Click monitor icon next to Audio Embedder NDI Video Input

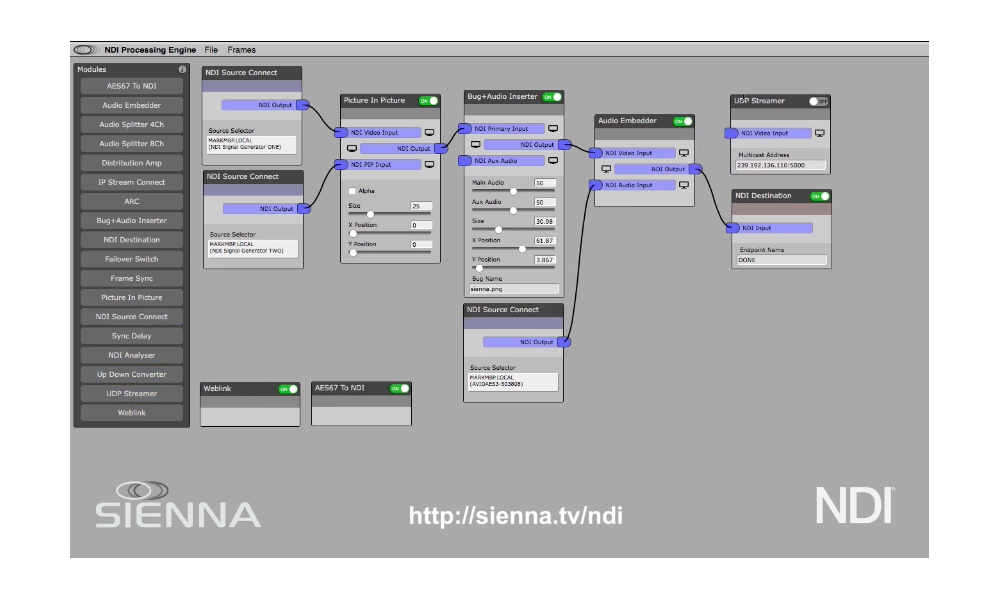point(684,152)
